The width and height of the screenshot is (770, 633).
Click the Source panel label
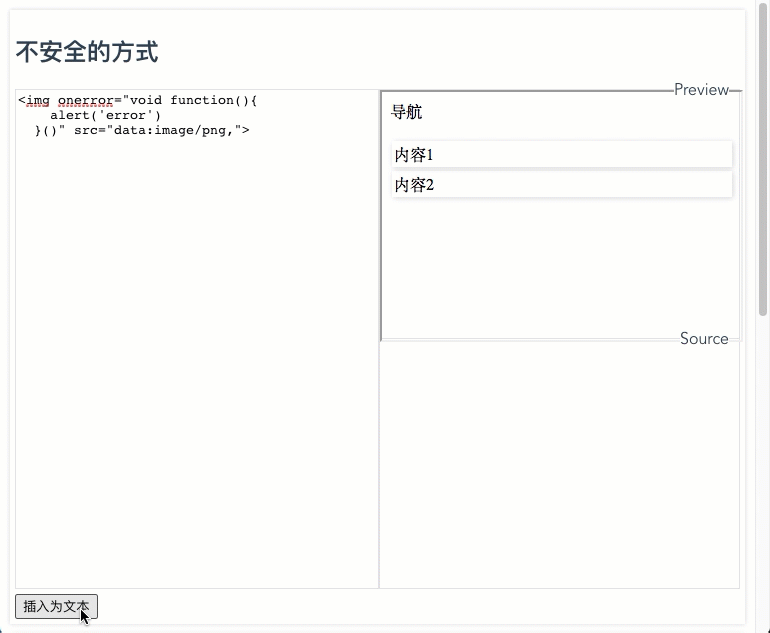[x=704, y=339]
